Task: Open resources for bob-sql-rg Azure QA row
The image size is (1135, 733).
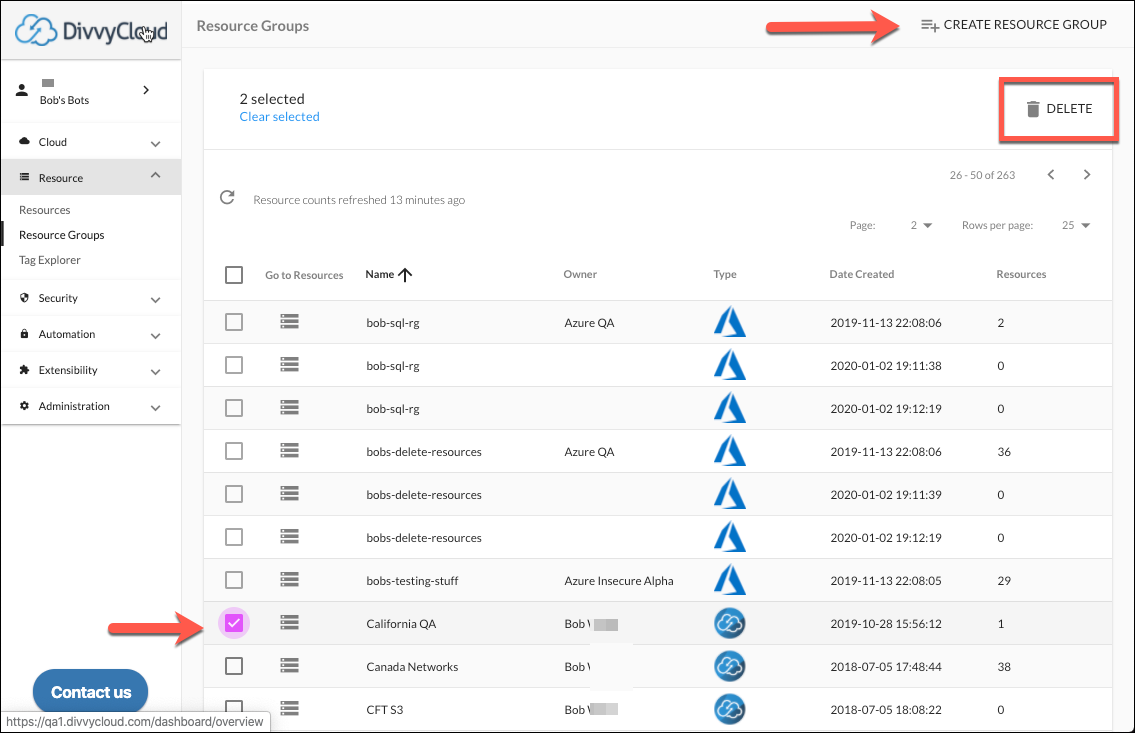Action: [290, 321]
